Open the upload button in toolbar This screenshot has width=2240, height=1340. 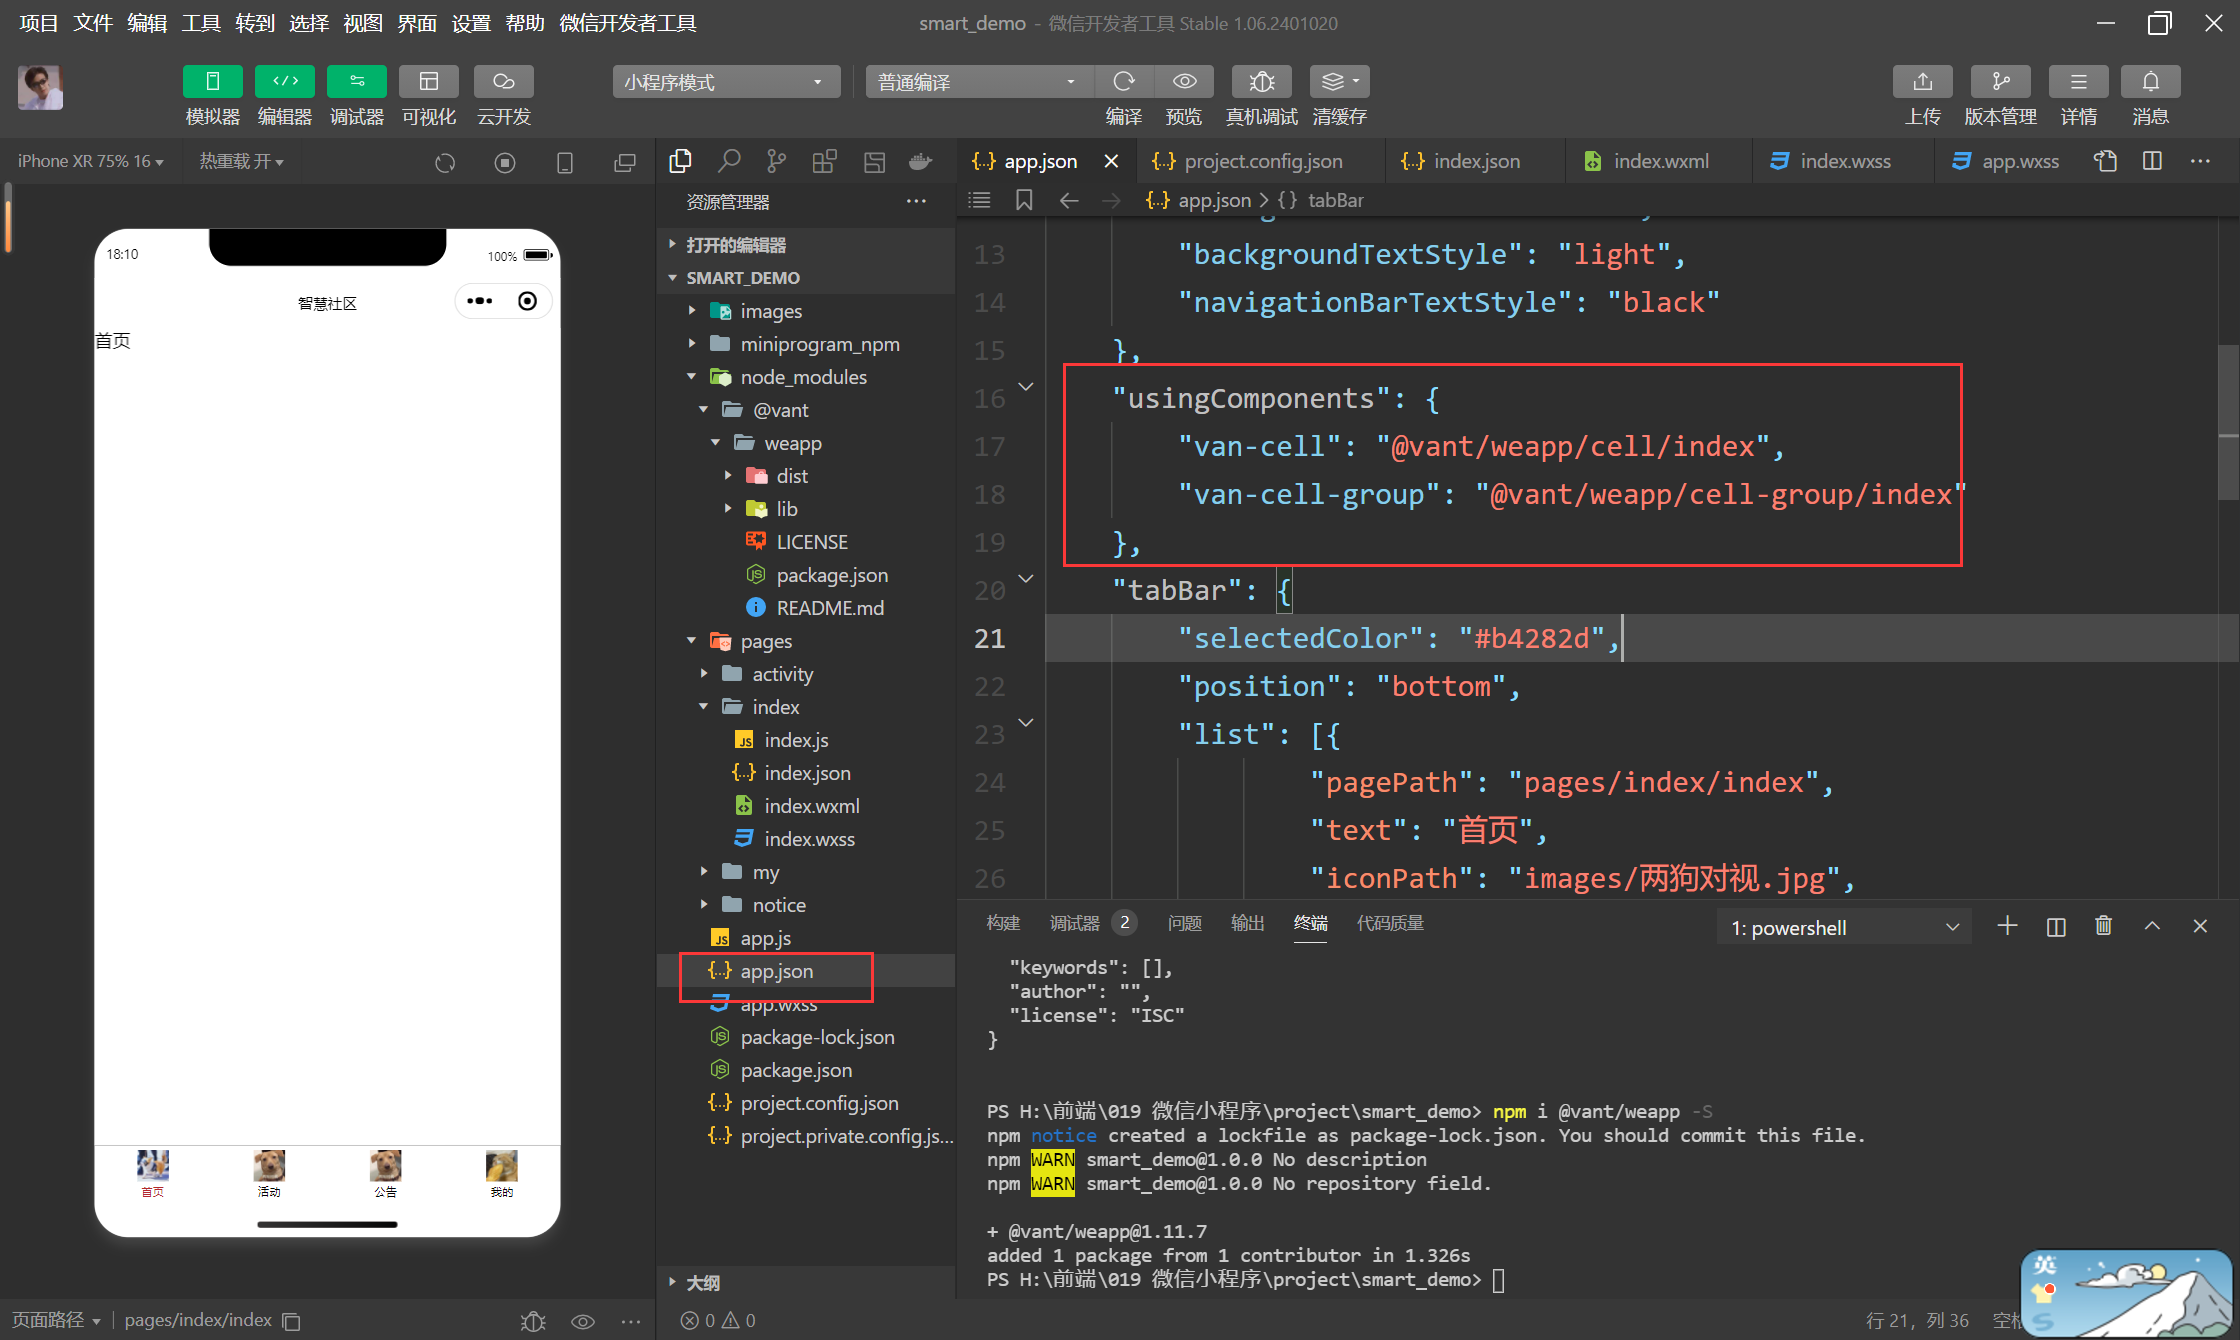[x=1922, y=82]
